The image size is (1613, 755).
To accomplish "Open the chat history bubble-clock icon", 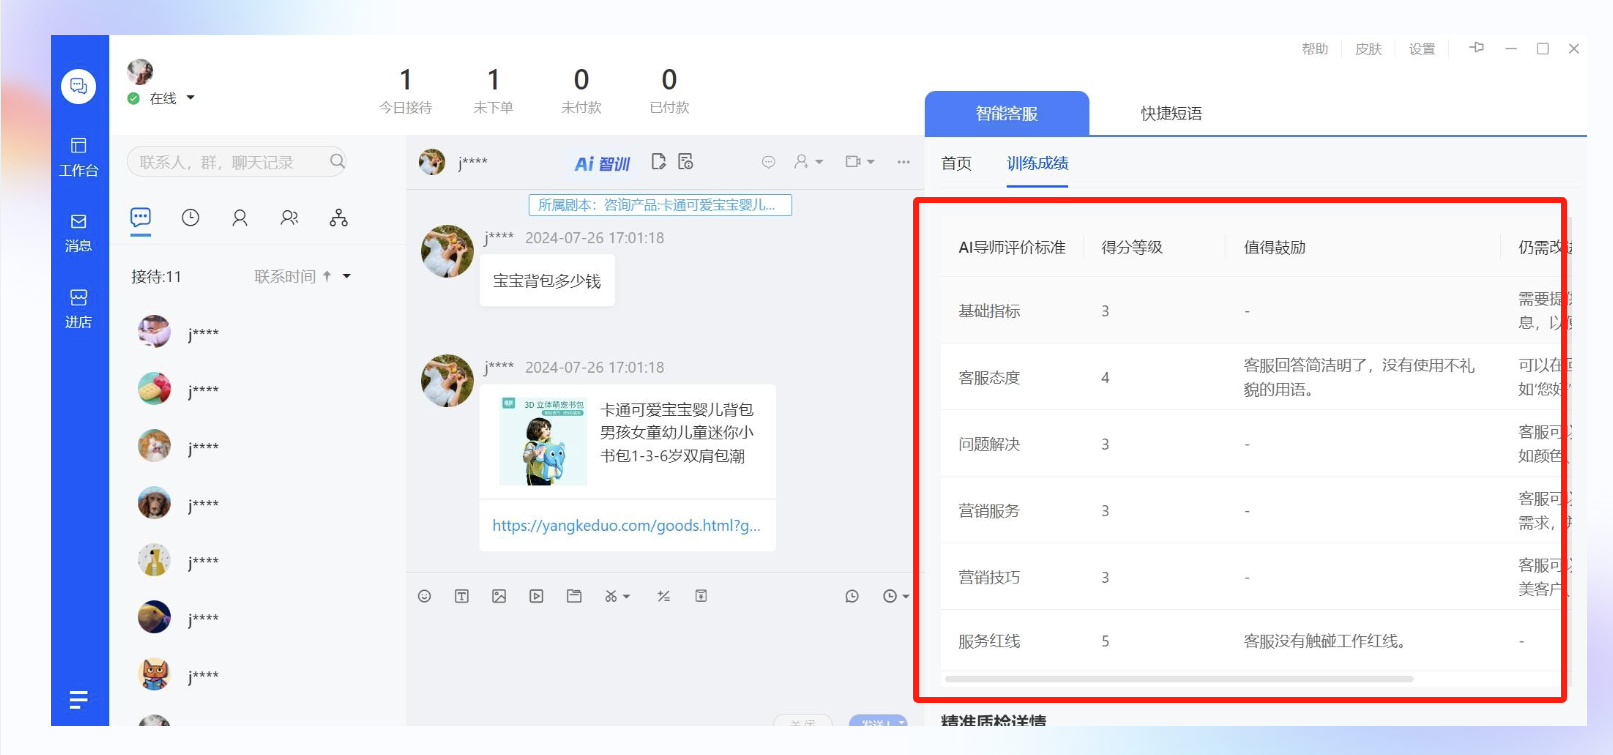I will [852, 596].
